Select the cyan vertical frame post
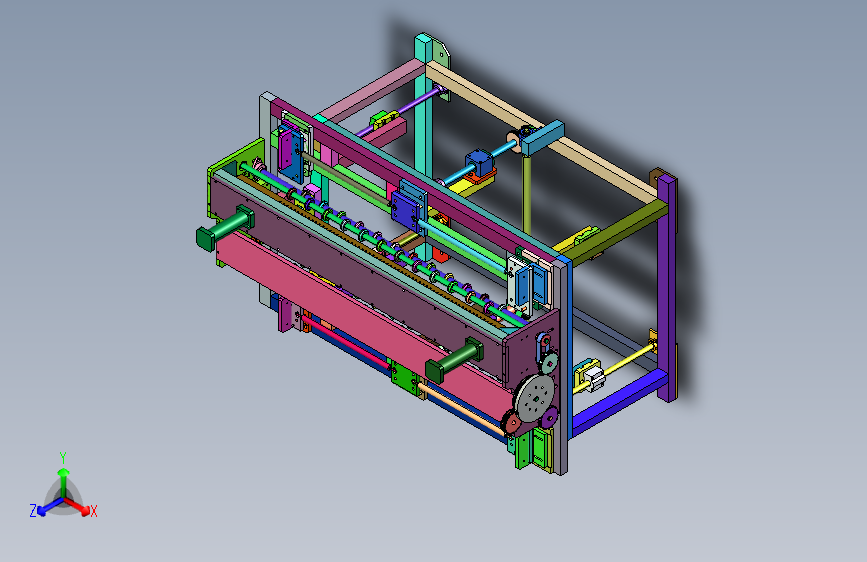 (424, 145)
